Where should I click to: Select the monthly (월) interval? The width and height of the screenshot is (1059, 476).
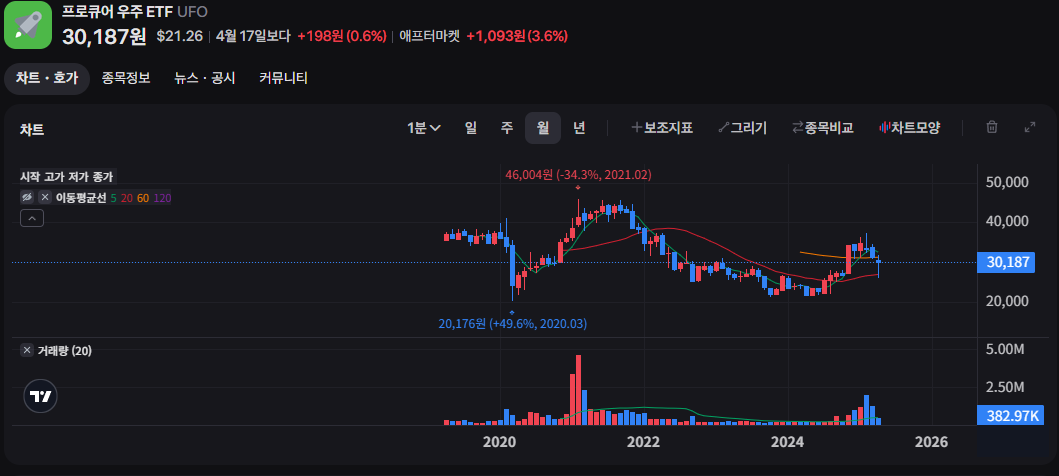pyautogui.click(x=543, y=128)
